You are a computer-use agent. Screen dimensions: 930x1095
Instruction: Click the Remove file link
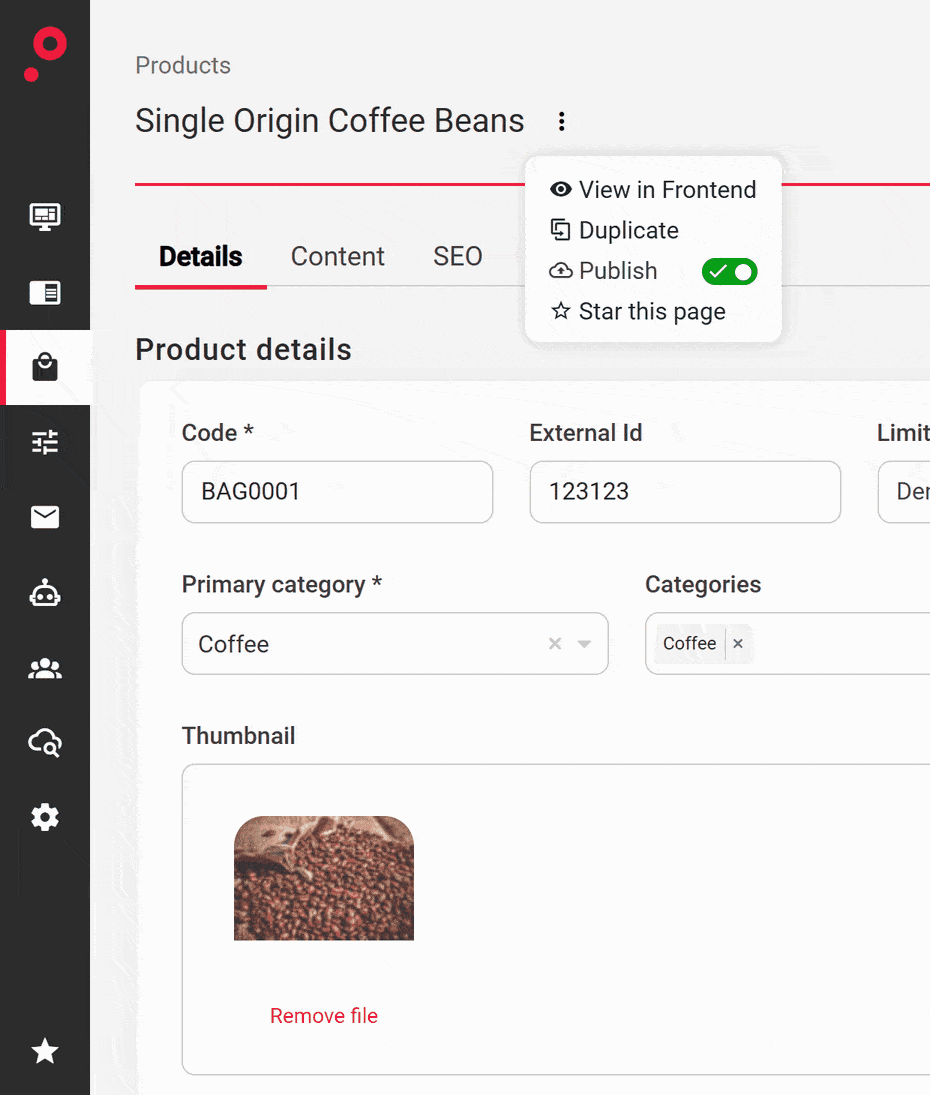[x=324, y=1015]
